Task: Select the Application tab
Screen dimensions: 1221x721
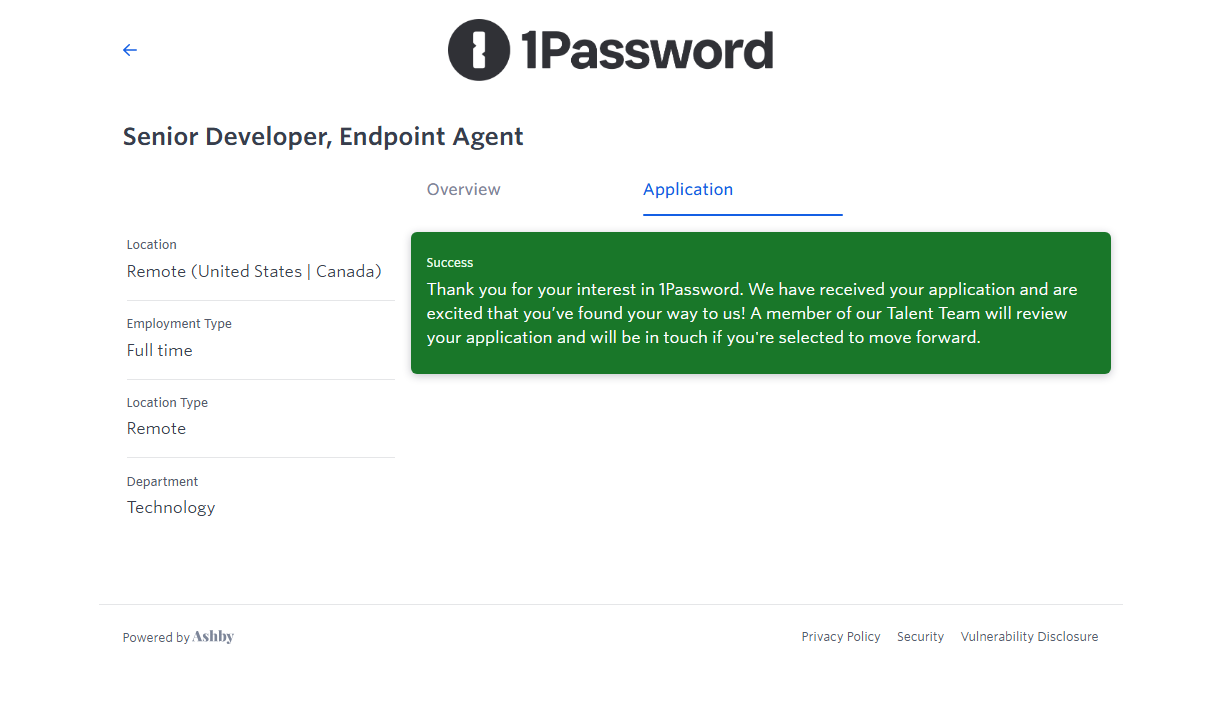Action: (x=688, y=190)
